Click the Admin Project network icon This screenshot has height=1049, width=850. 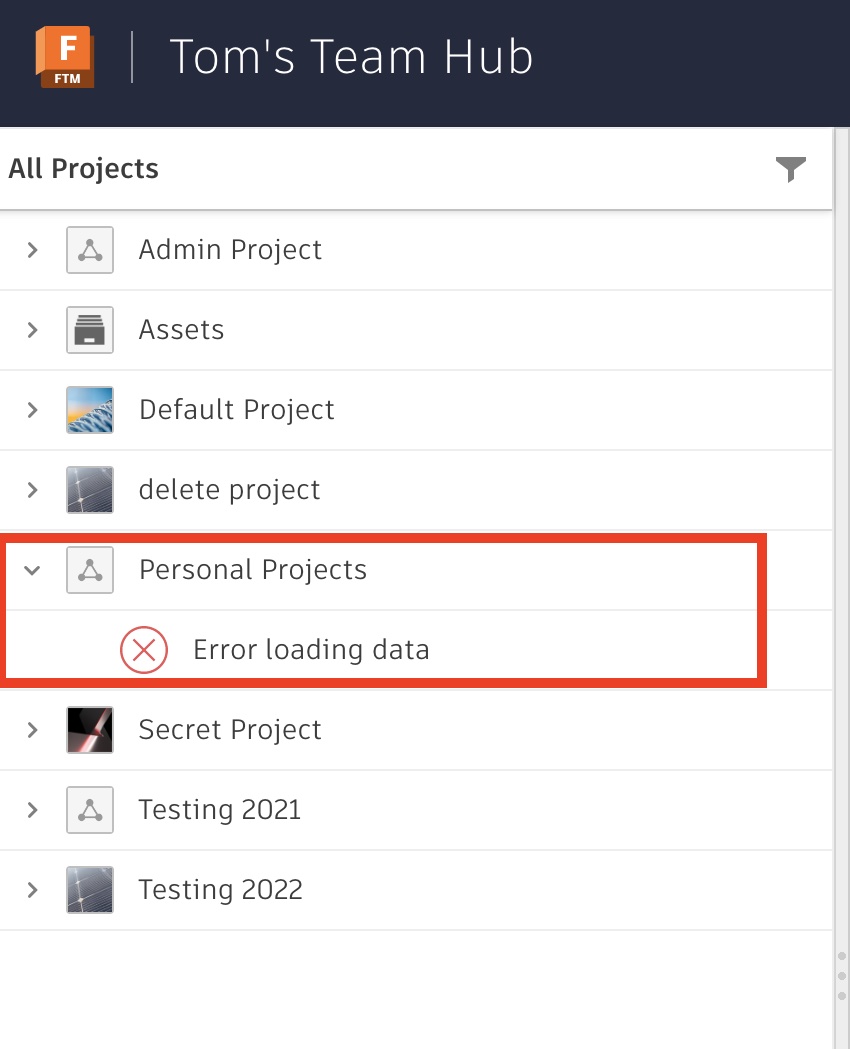90,250
